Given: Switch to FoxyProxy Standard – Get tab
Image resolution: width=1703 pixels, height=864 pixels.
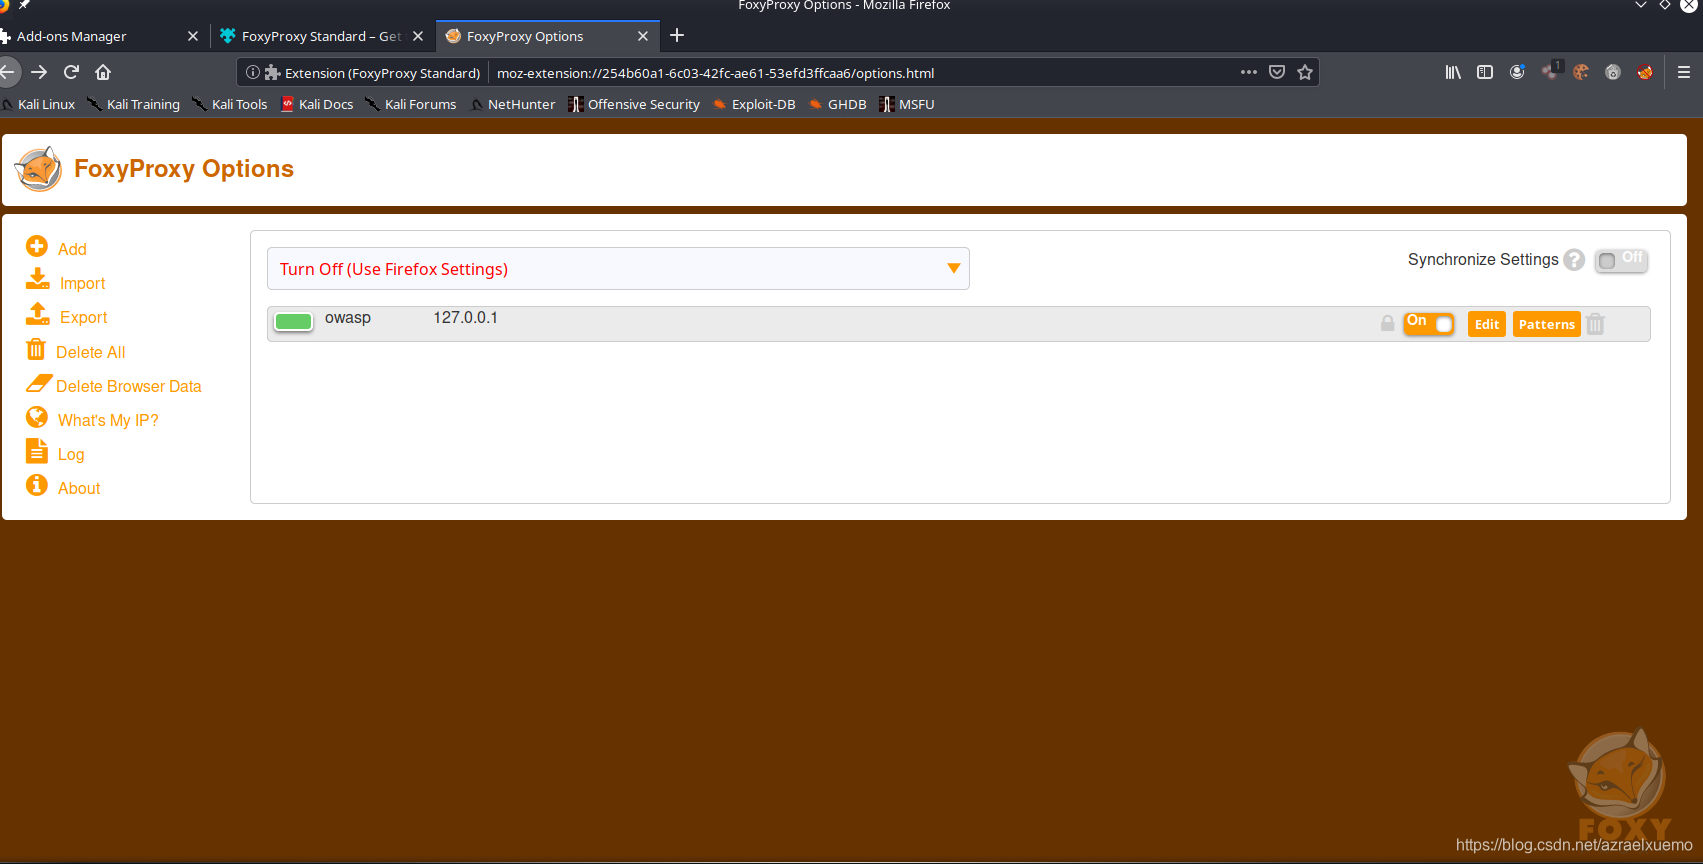Looking at the screenshot, I should pos(320,36).
